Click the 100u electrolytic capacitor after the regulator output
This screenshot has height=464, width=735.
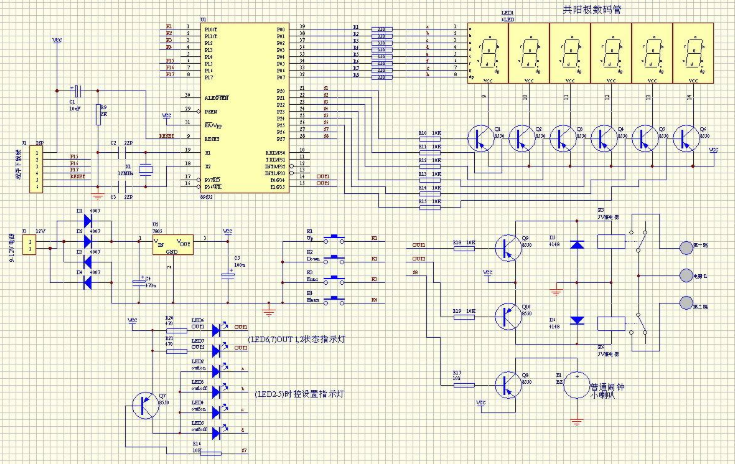(x=228, y=276)
